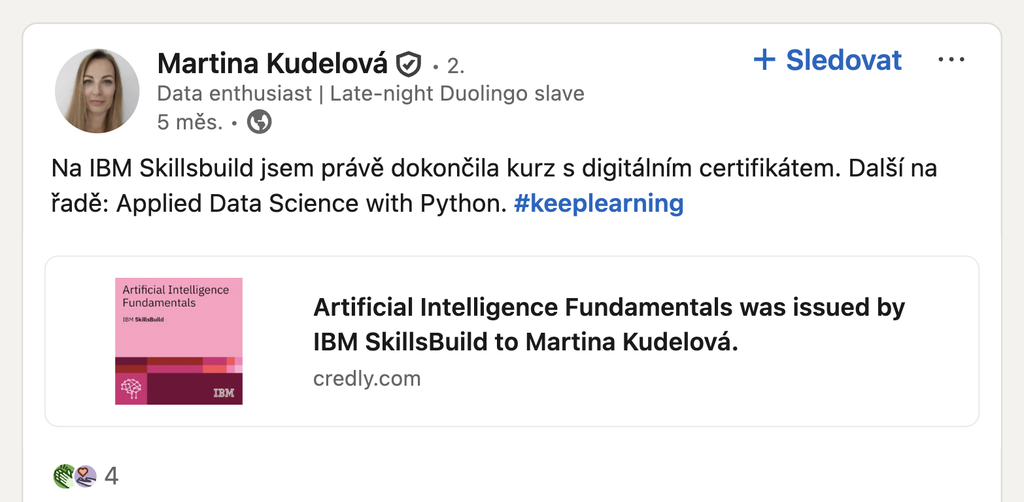Click the IBM logo on the badge image
The width and height of the screenshot is (1024, 502).
click(223, 394)
